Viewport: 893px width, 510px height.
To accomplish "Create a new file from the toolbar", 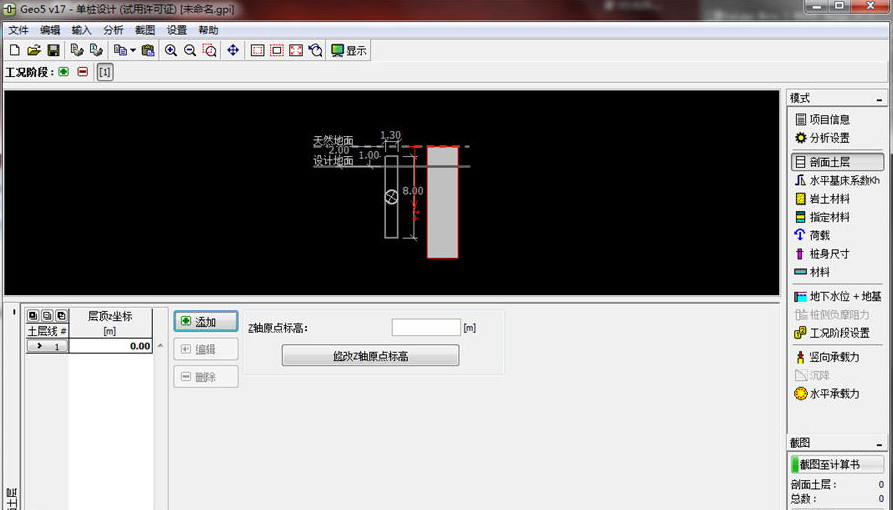I will (15, 50).
